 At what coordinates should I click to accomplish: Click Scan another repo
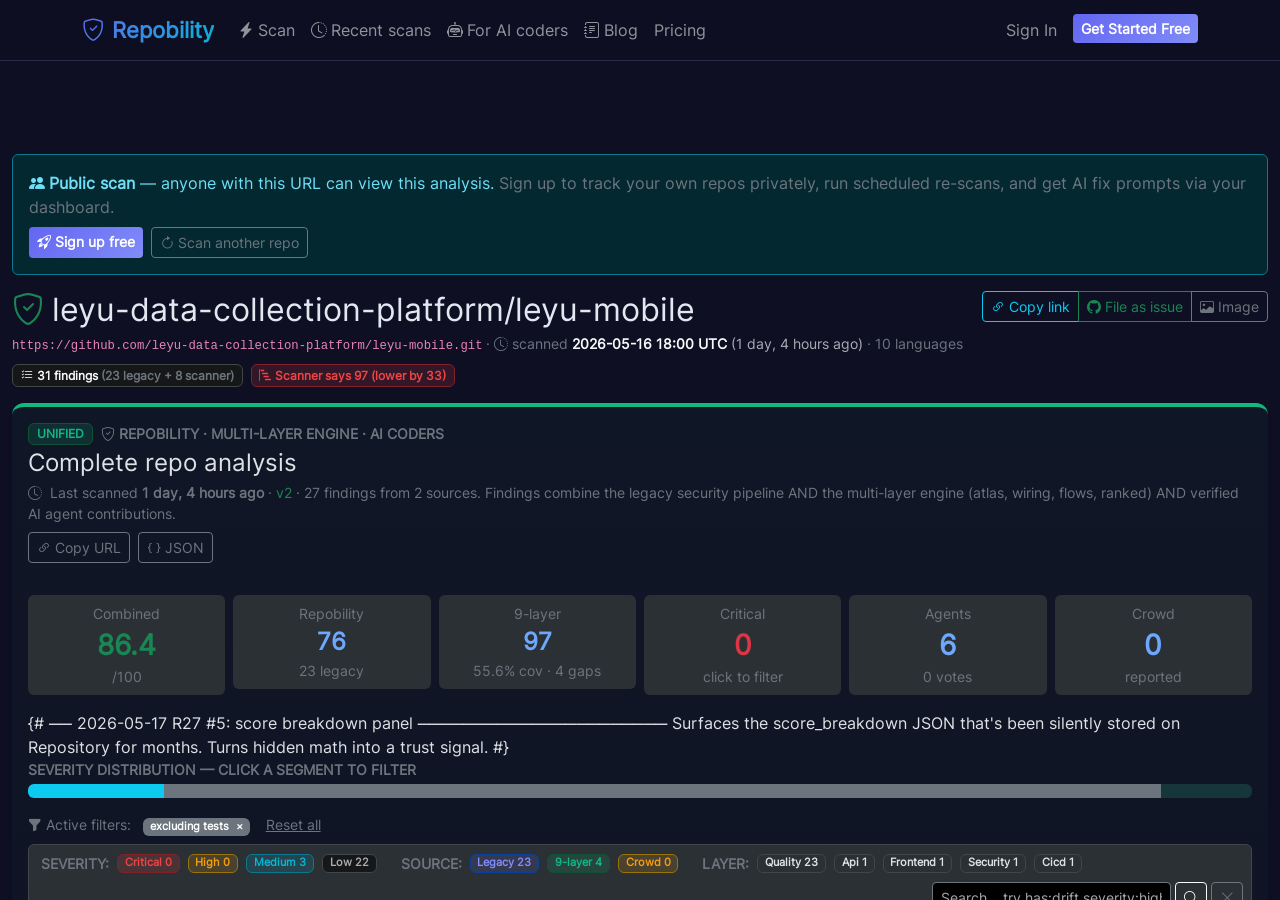[x=229, y=242]
